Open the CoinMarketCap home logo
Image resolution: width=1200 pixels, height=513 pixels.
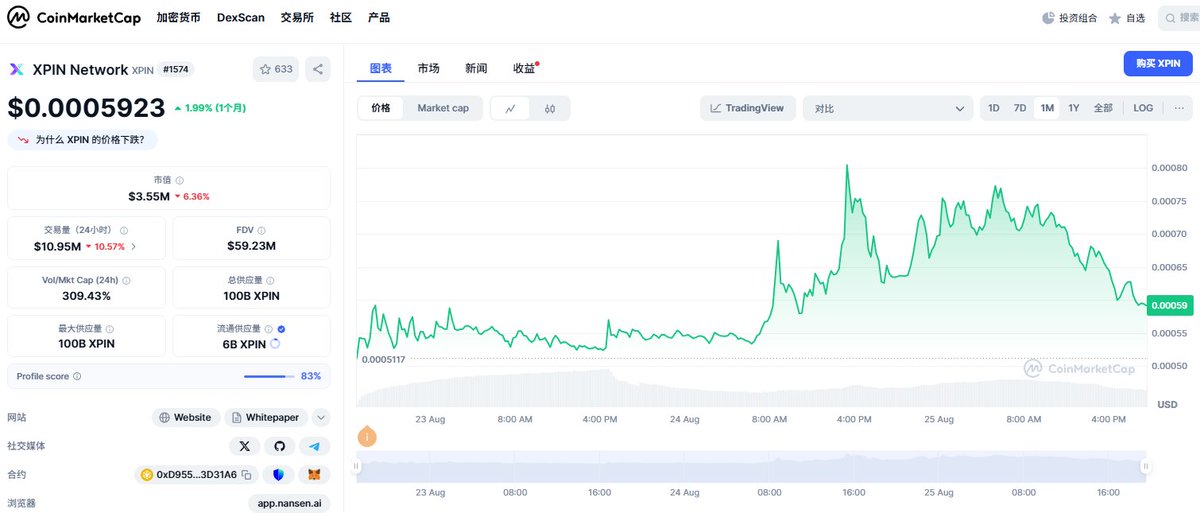pyautogui.click(x=72, y=18)
